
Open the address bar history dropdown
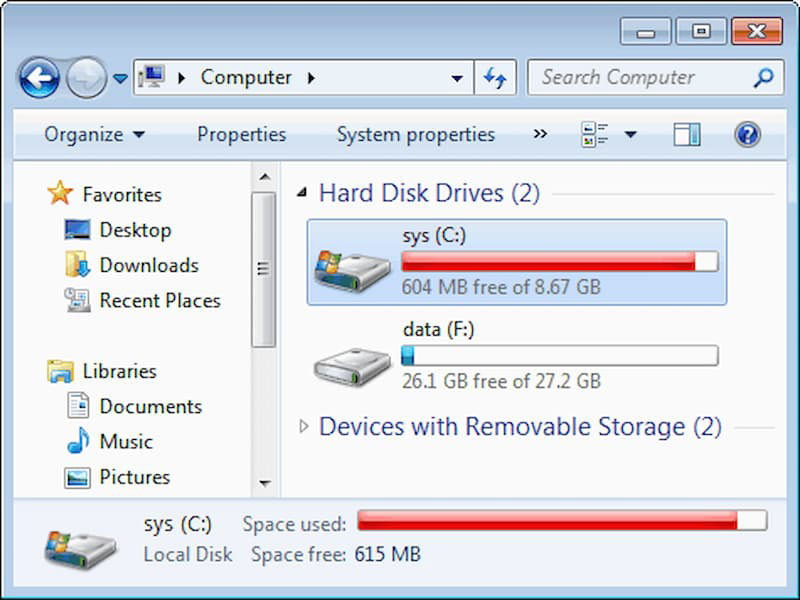[x=457, y=78]
